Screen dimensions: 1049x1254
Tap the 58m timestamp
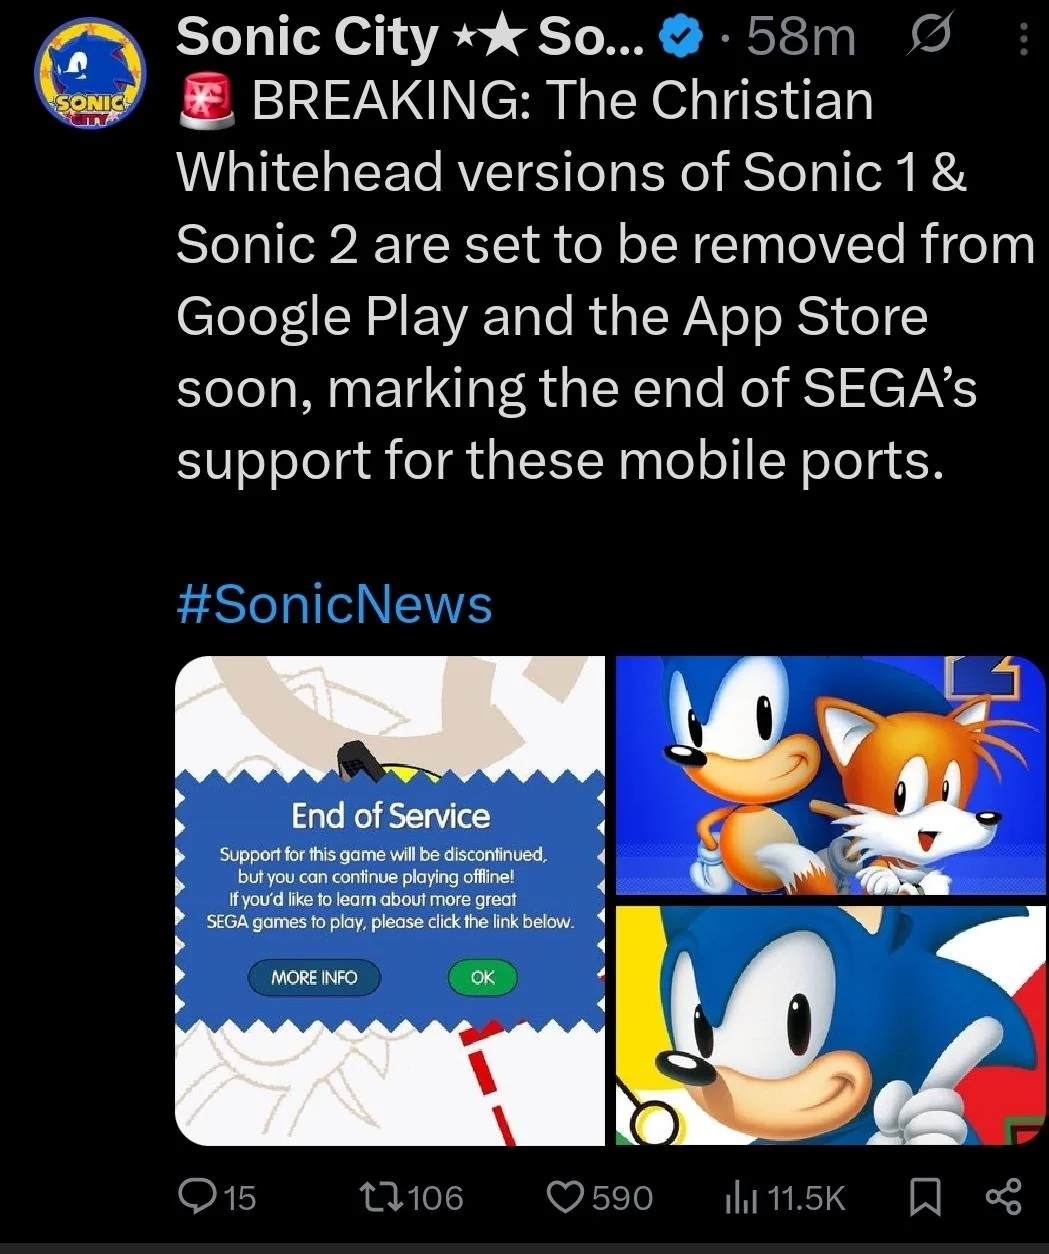click(x=802, y=38)
